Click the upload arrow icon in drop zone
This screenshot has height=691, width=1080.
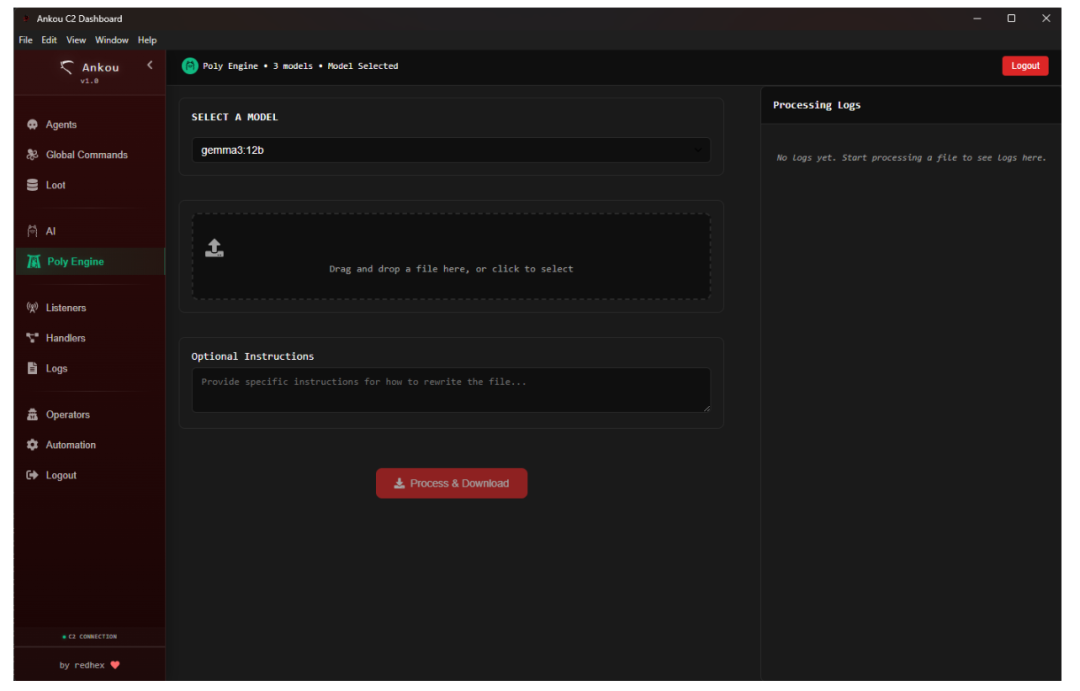pyautogui.click(x=214, y=248)
